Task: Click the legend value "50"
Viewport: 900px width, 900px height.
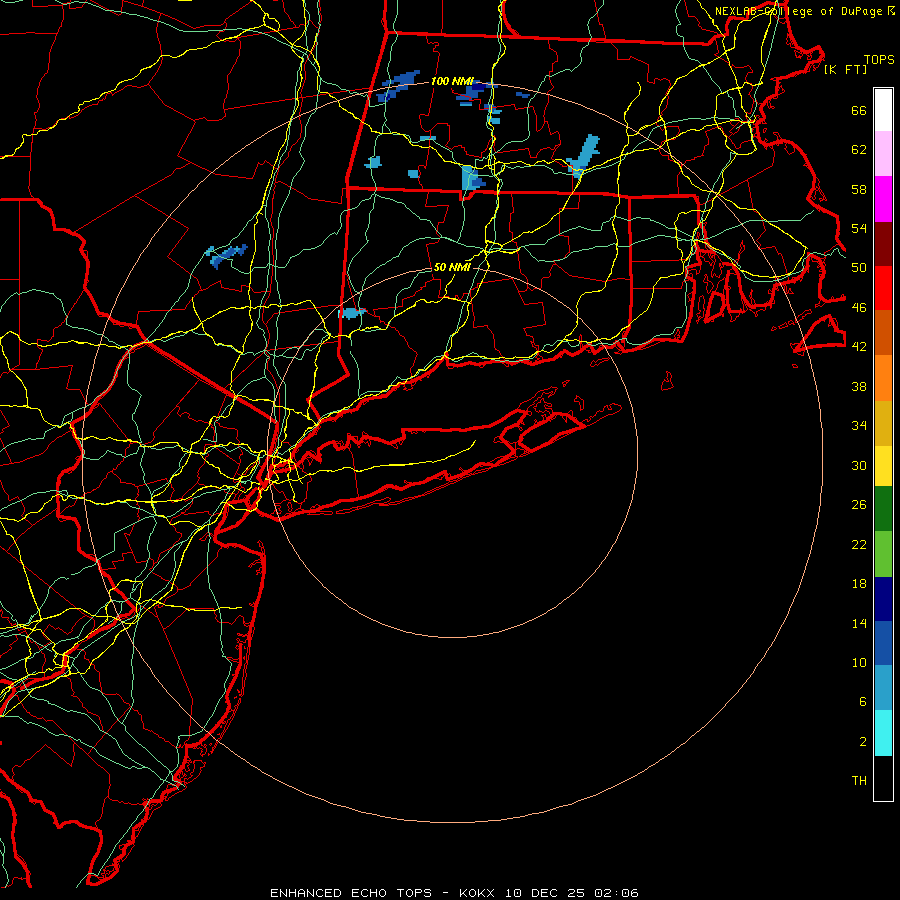Action: 859,267
